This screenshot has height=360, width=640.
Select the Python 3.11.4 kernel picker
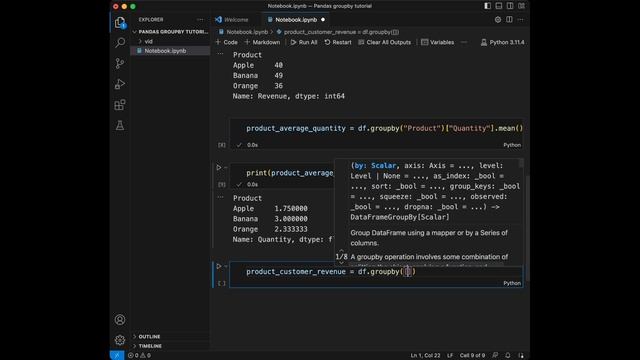502,42
